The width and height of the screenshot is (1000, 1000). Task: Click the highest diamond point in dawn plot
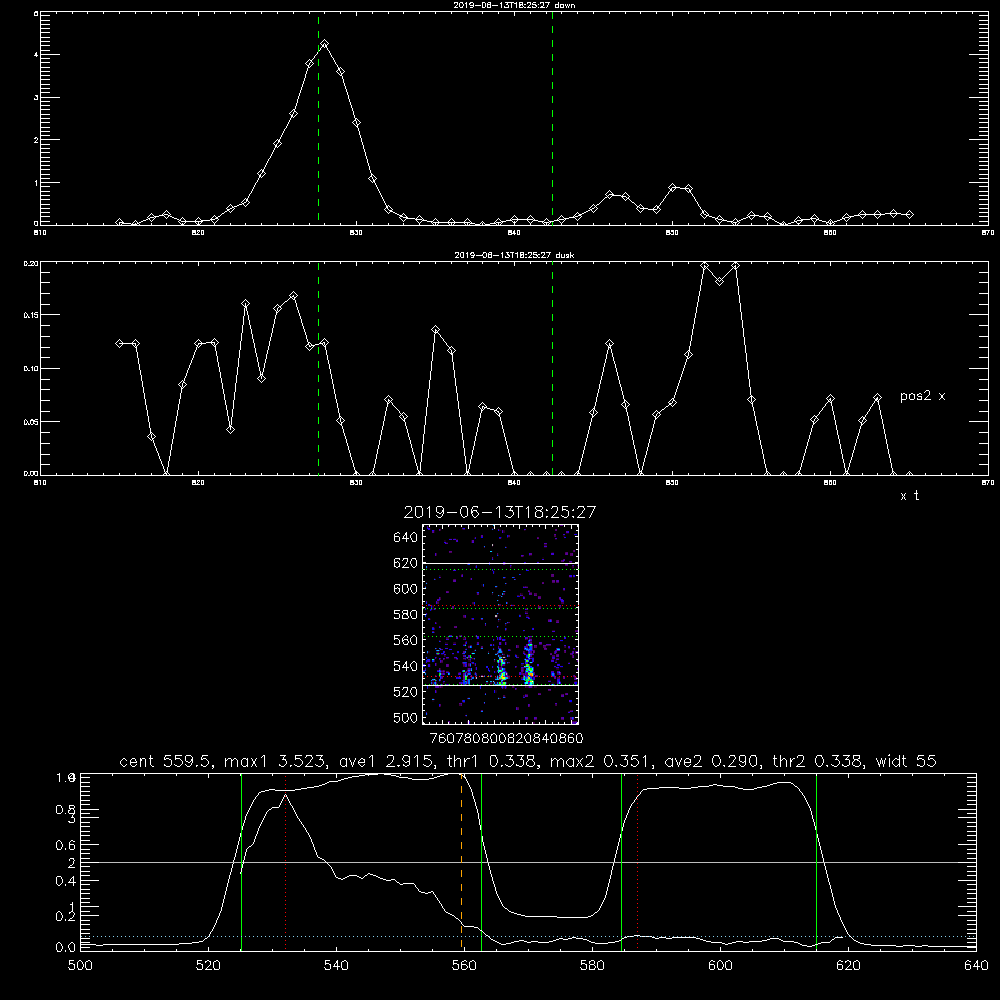click(x=325, y=44)
